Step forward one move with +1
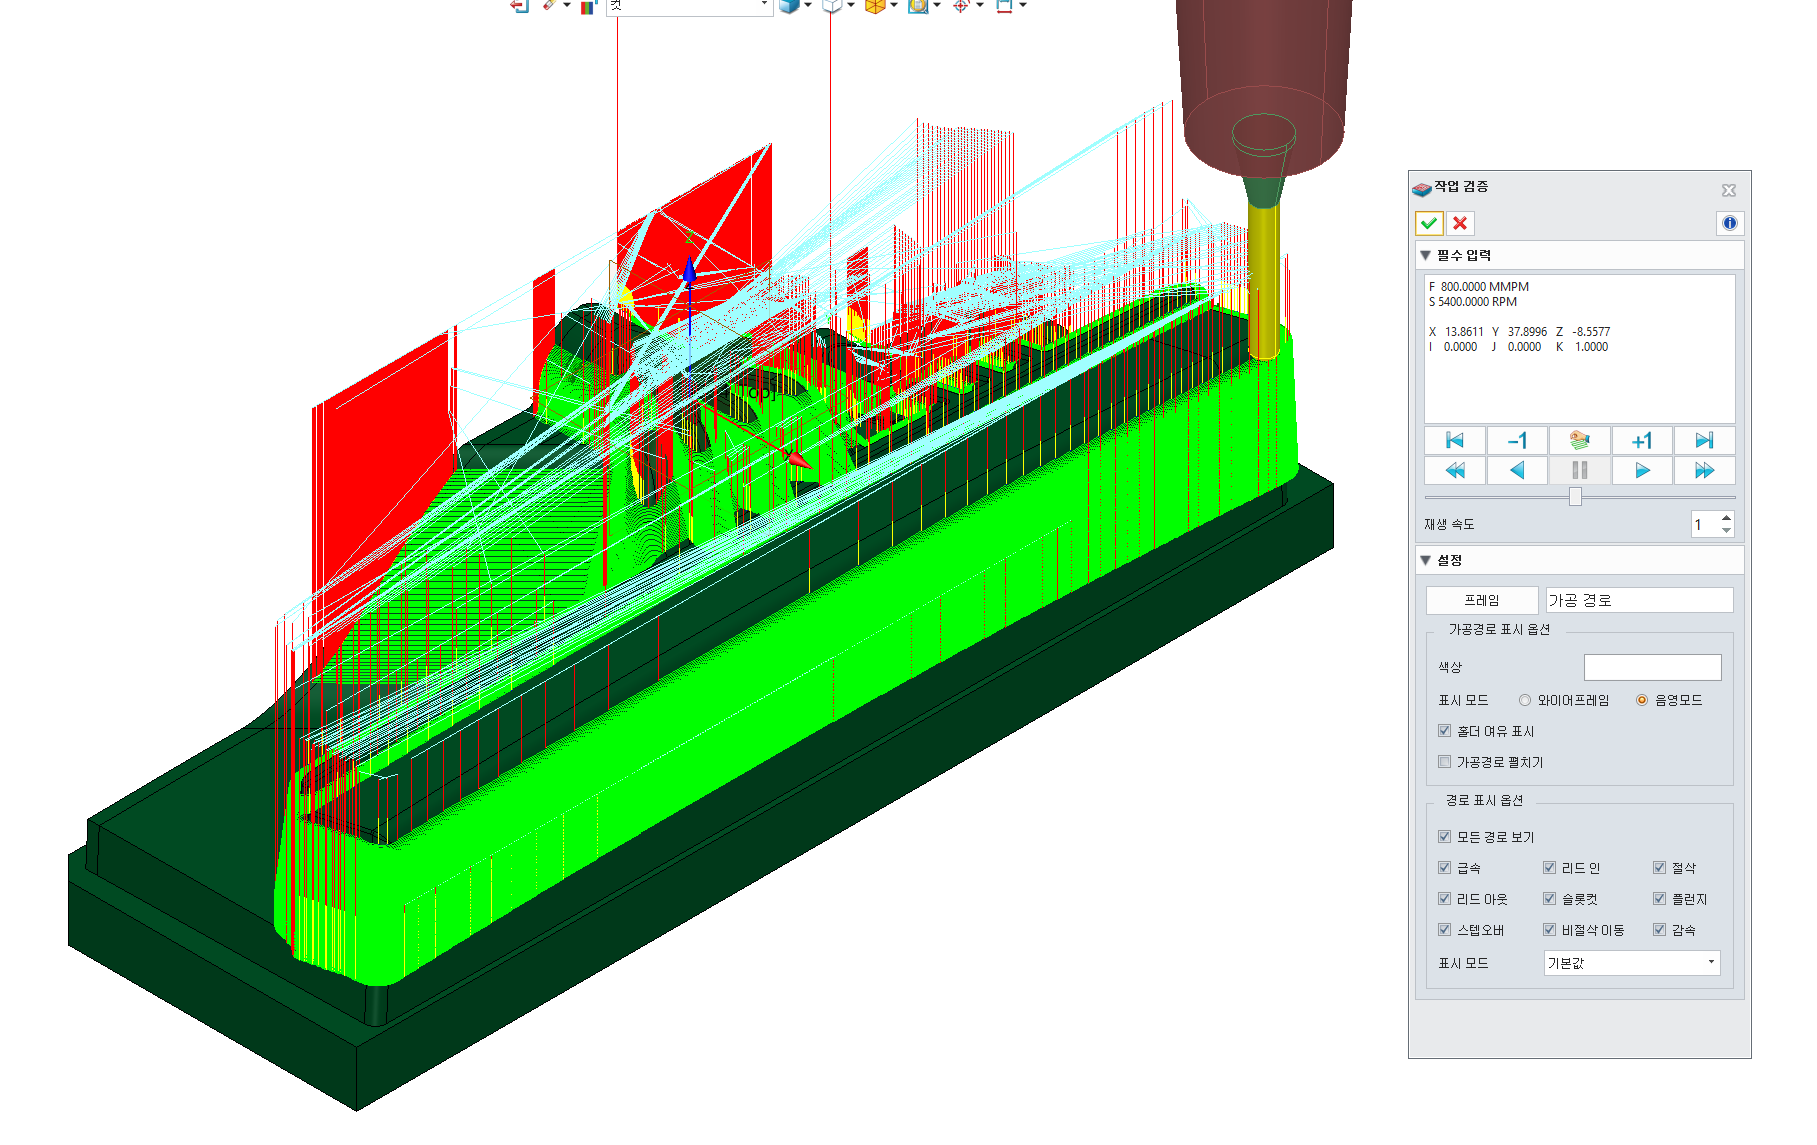The image size is (1817, 1145). [1642, 440]
